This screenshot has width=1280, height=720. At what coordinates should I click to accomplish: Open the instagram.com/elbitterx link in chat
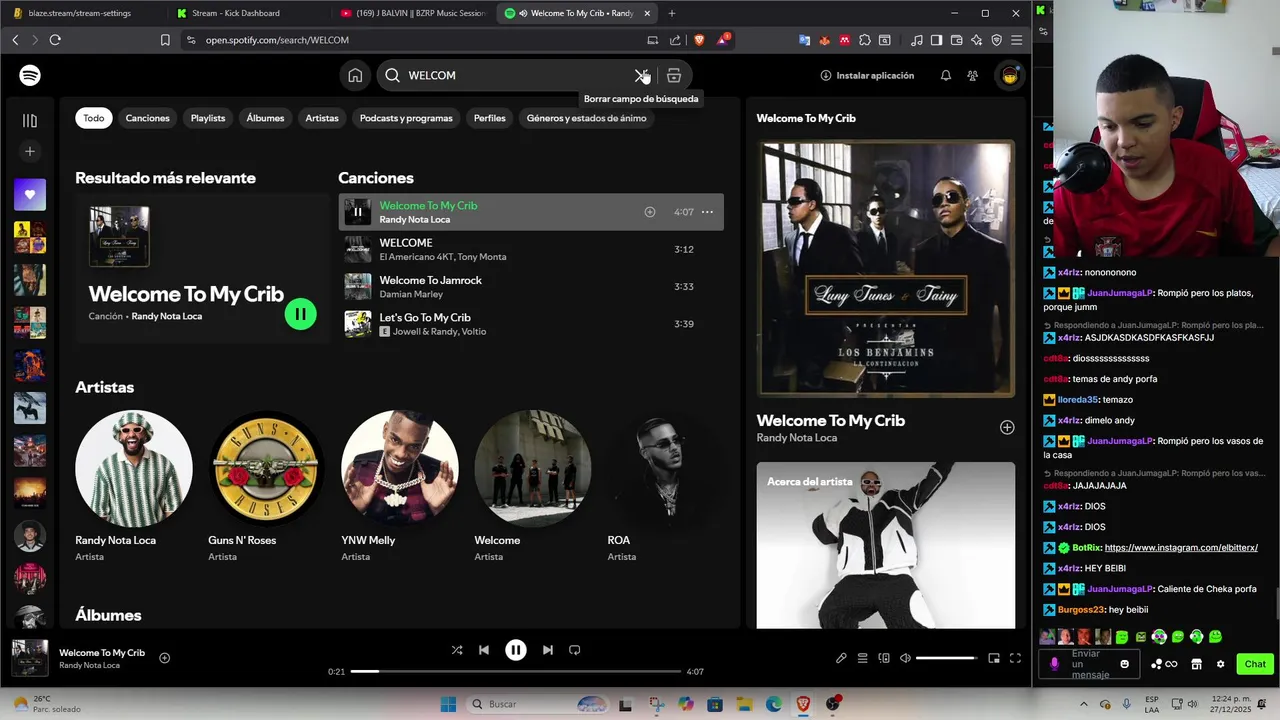pos(1181,548)
